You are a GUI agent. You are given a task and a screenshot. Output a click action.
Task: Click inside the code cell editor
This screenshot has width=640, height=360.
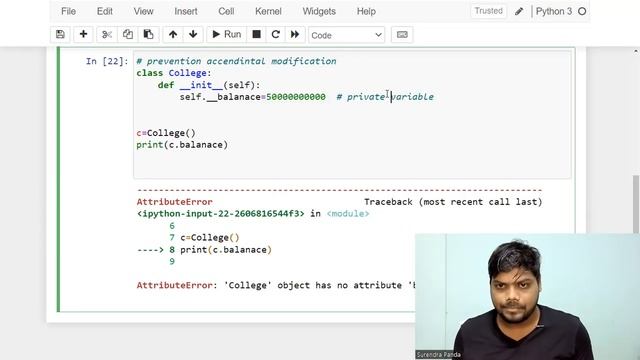(x=352, y=114)
